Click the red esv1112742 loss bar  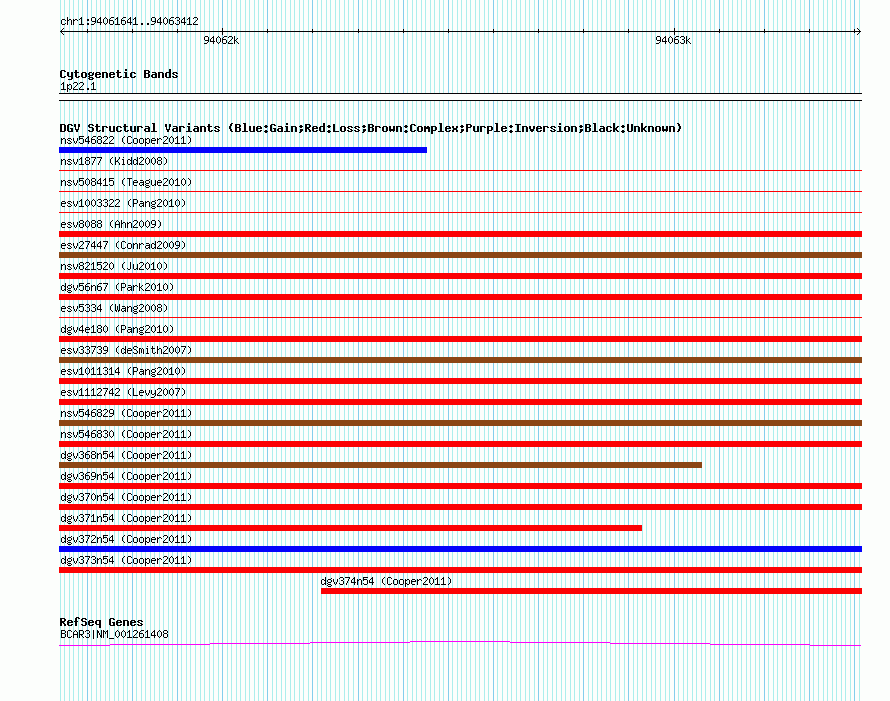pos(460,402)
